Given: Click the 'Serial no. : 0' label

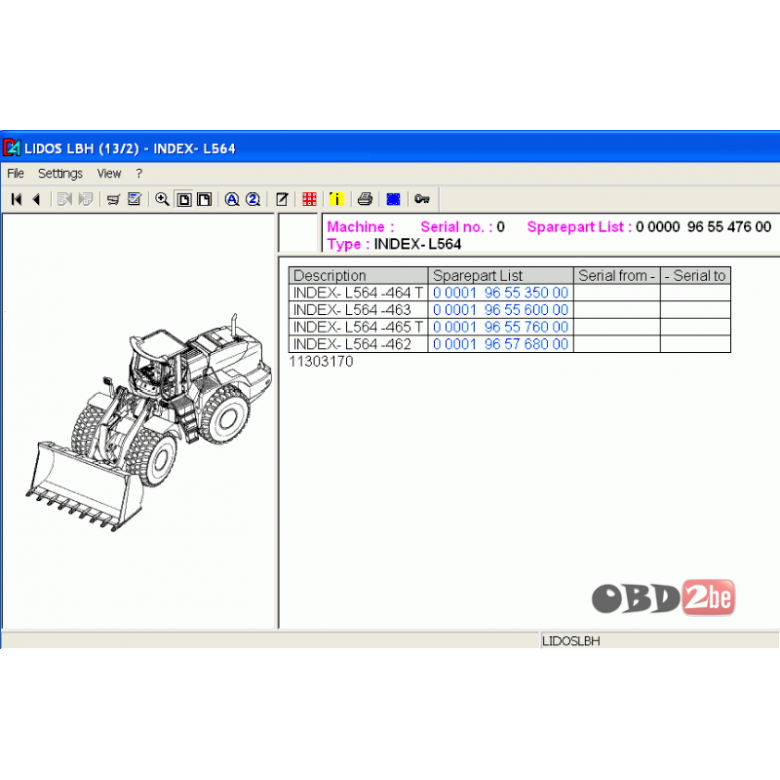Looking at the screenshot, I should tap(463, 227).
